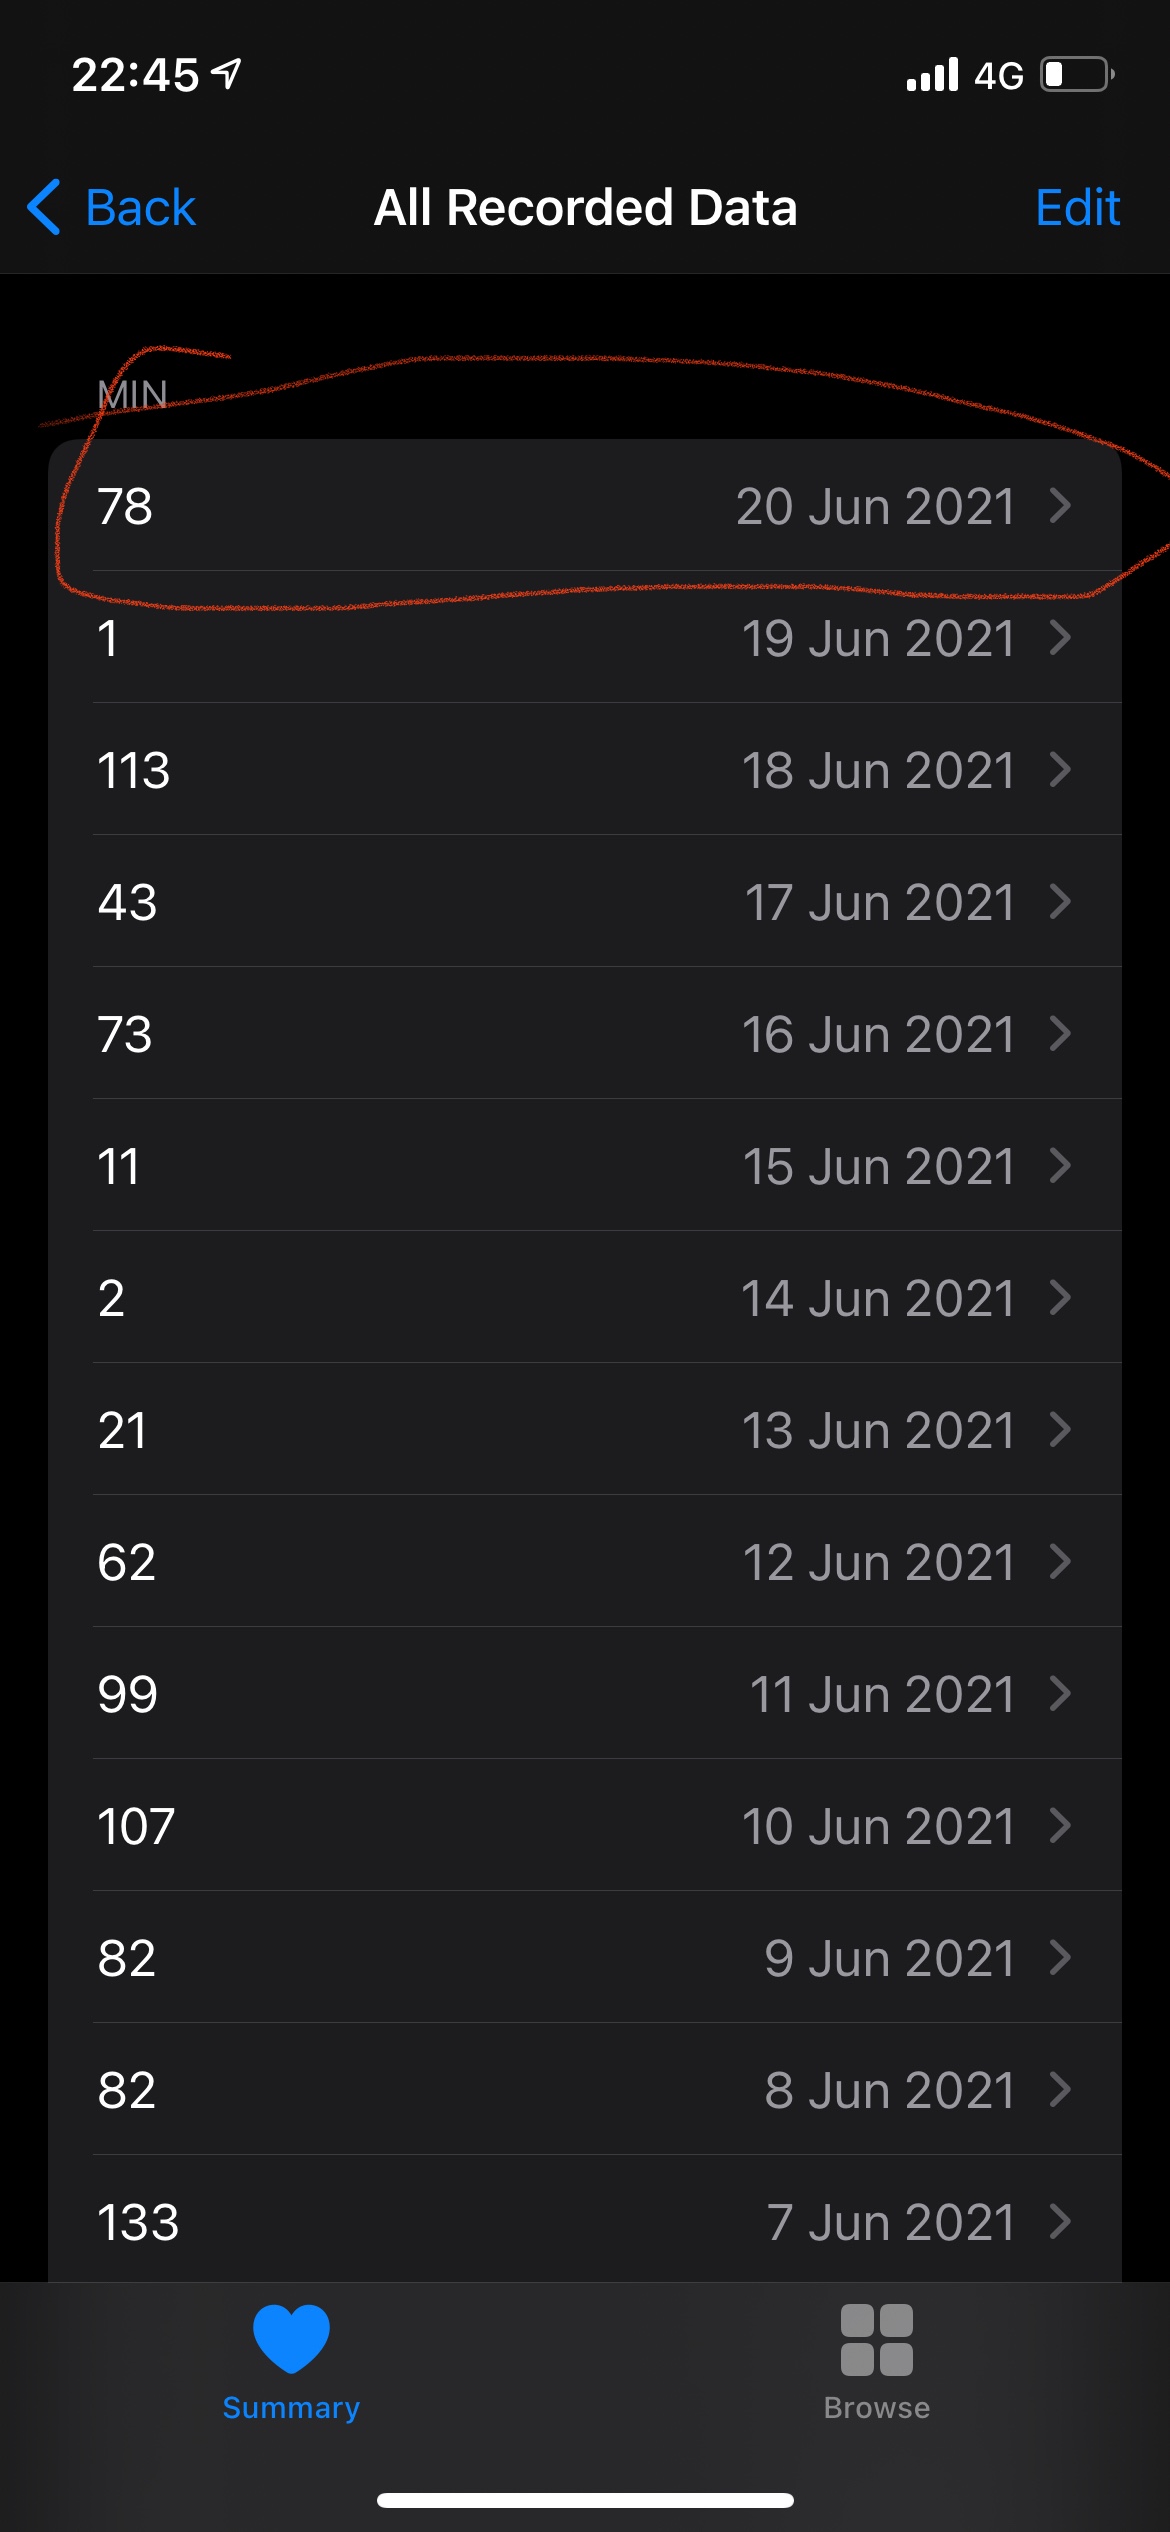Image resolution: width=1170 pixels, height=2532 pixels.
Task: Tap the cellular signal bars icon
Action: click(932, 75)
